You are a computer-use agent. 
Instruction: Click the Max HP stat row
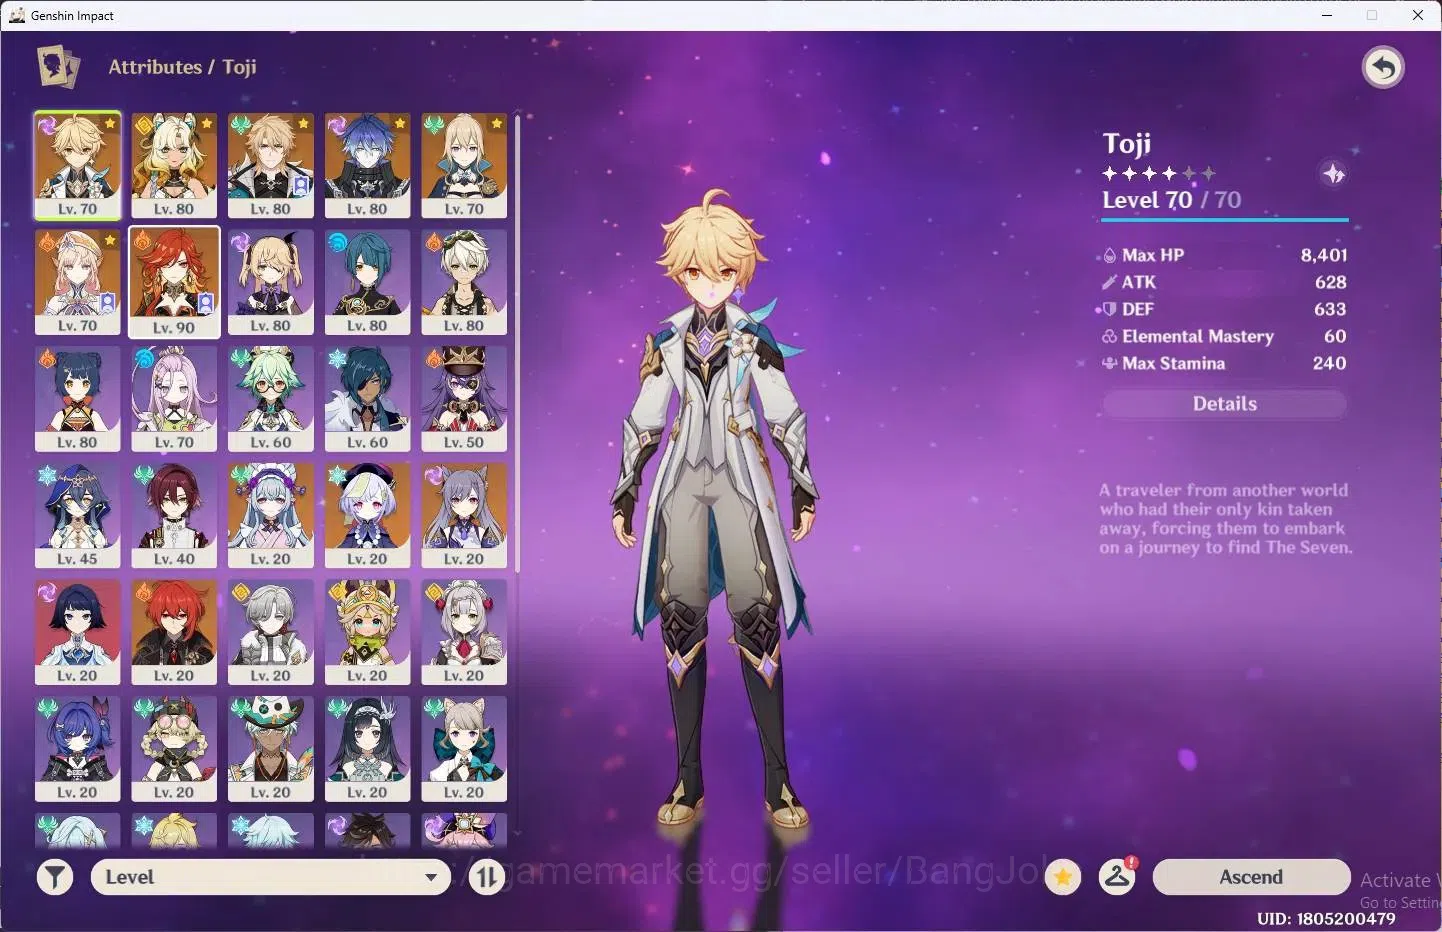tap(1224, 255)
